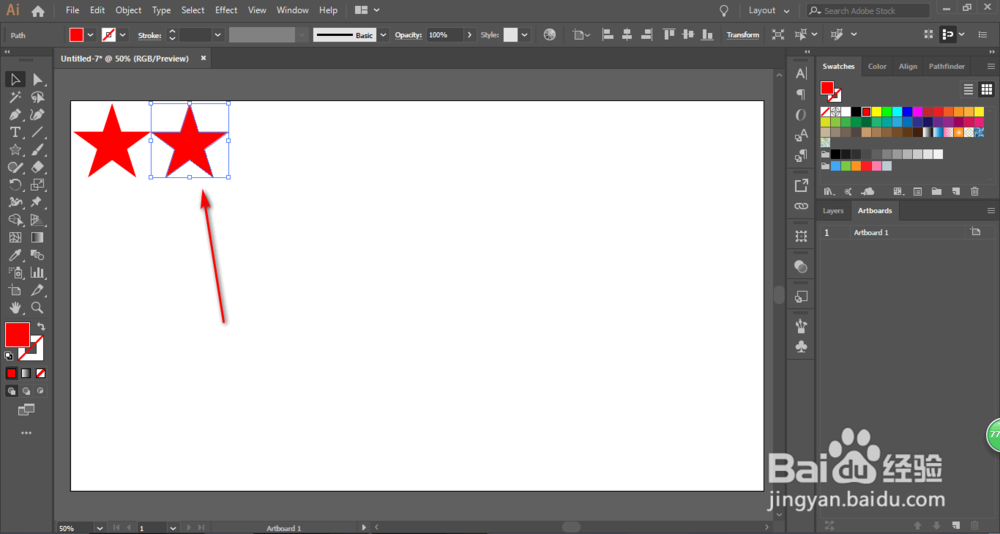
Task: Choose the Paintbrush tool
Action: [x=38, y=150]
